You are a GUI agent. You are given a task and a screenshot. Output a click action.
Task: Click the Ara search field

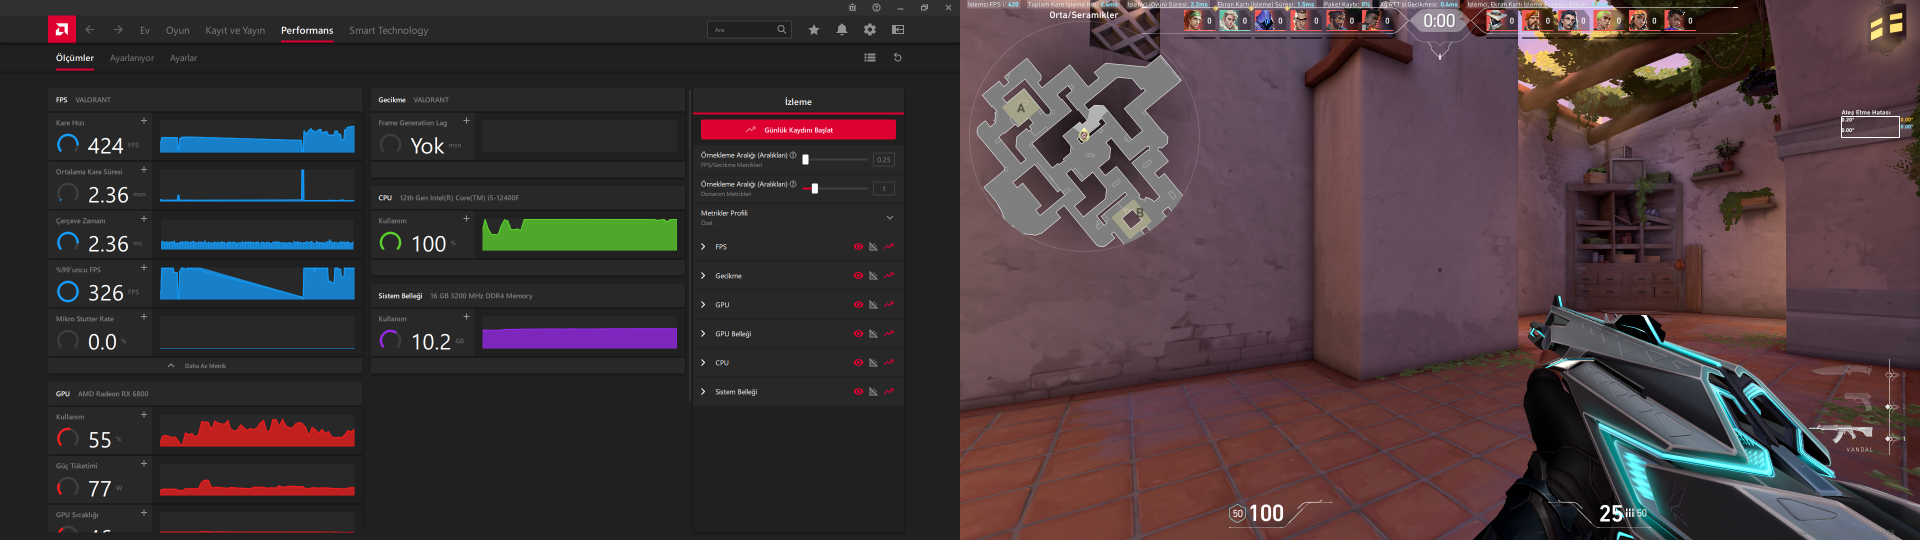(750, 30)
